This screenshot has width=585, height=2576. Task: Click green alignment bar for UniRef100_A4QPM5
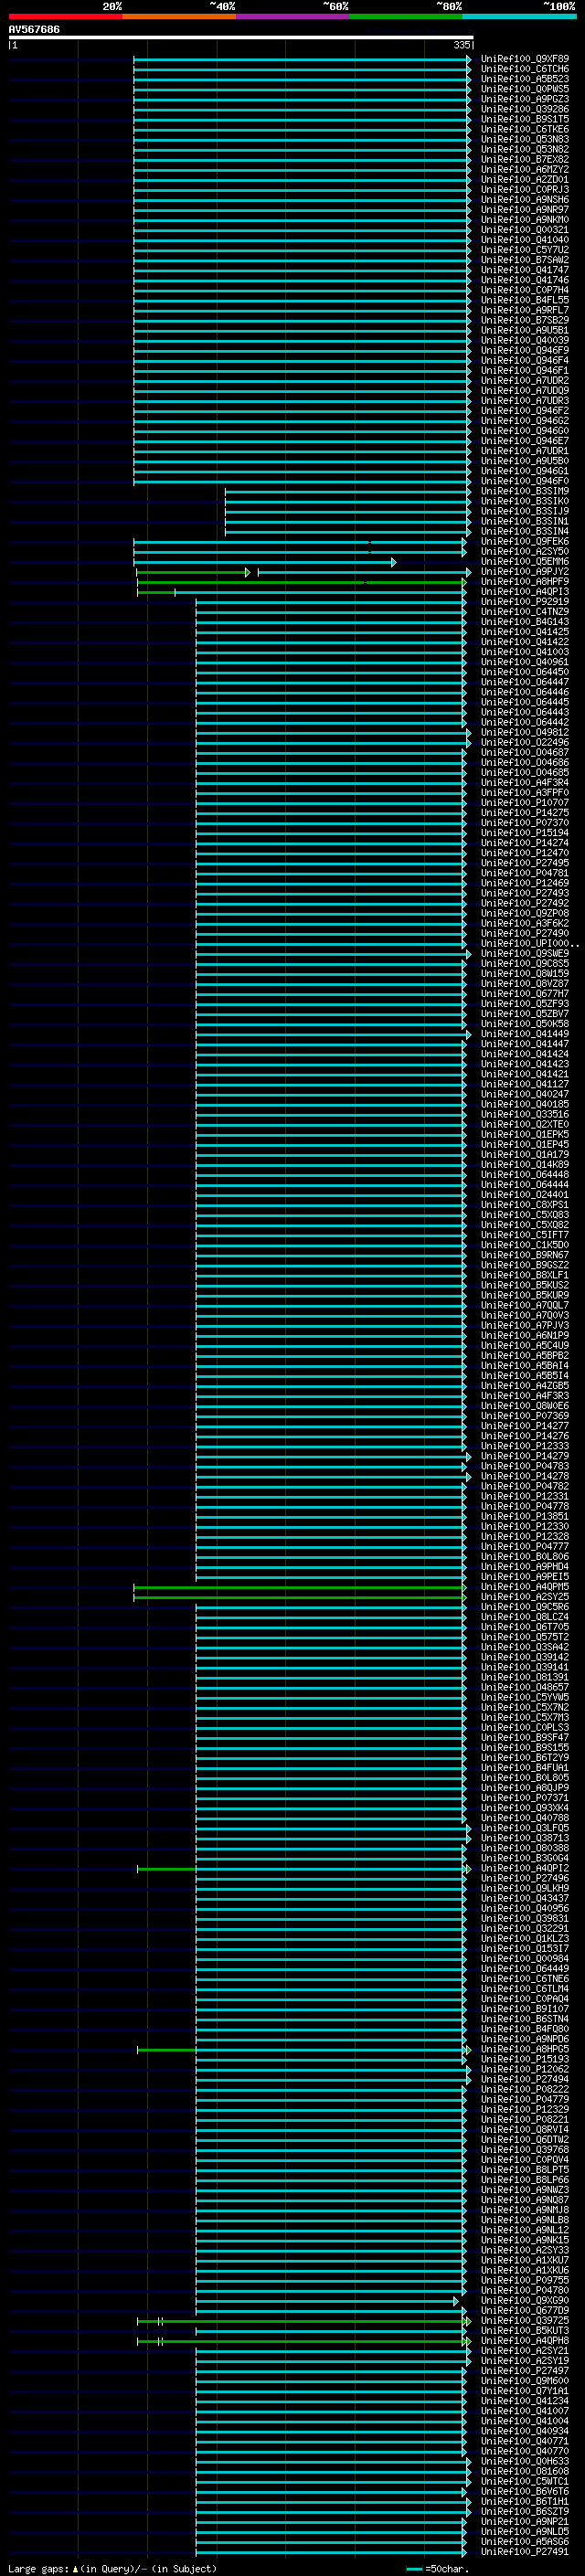click(299, 1587)
